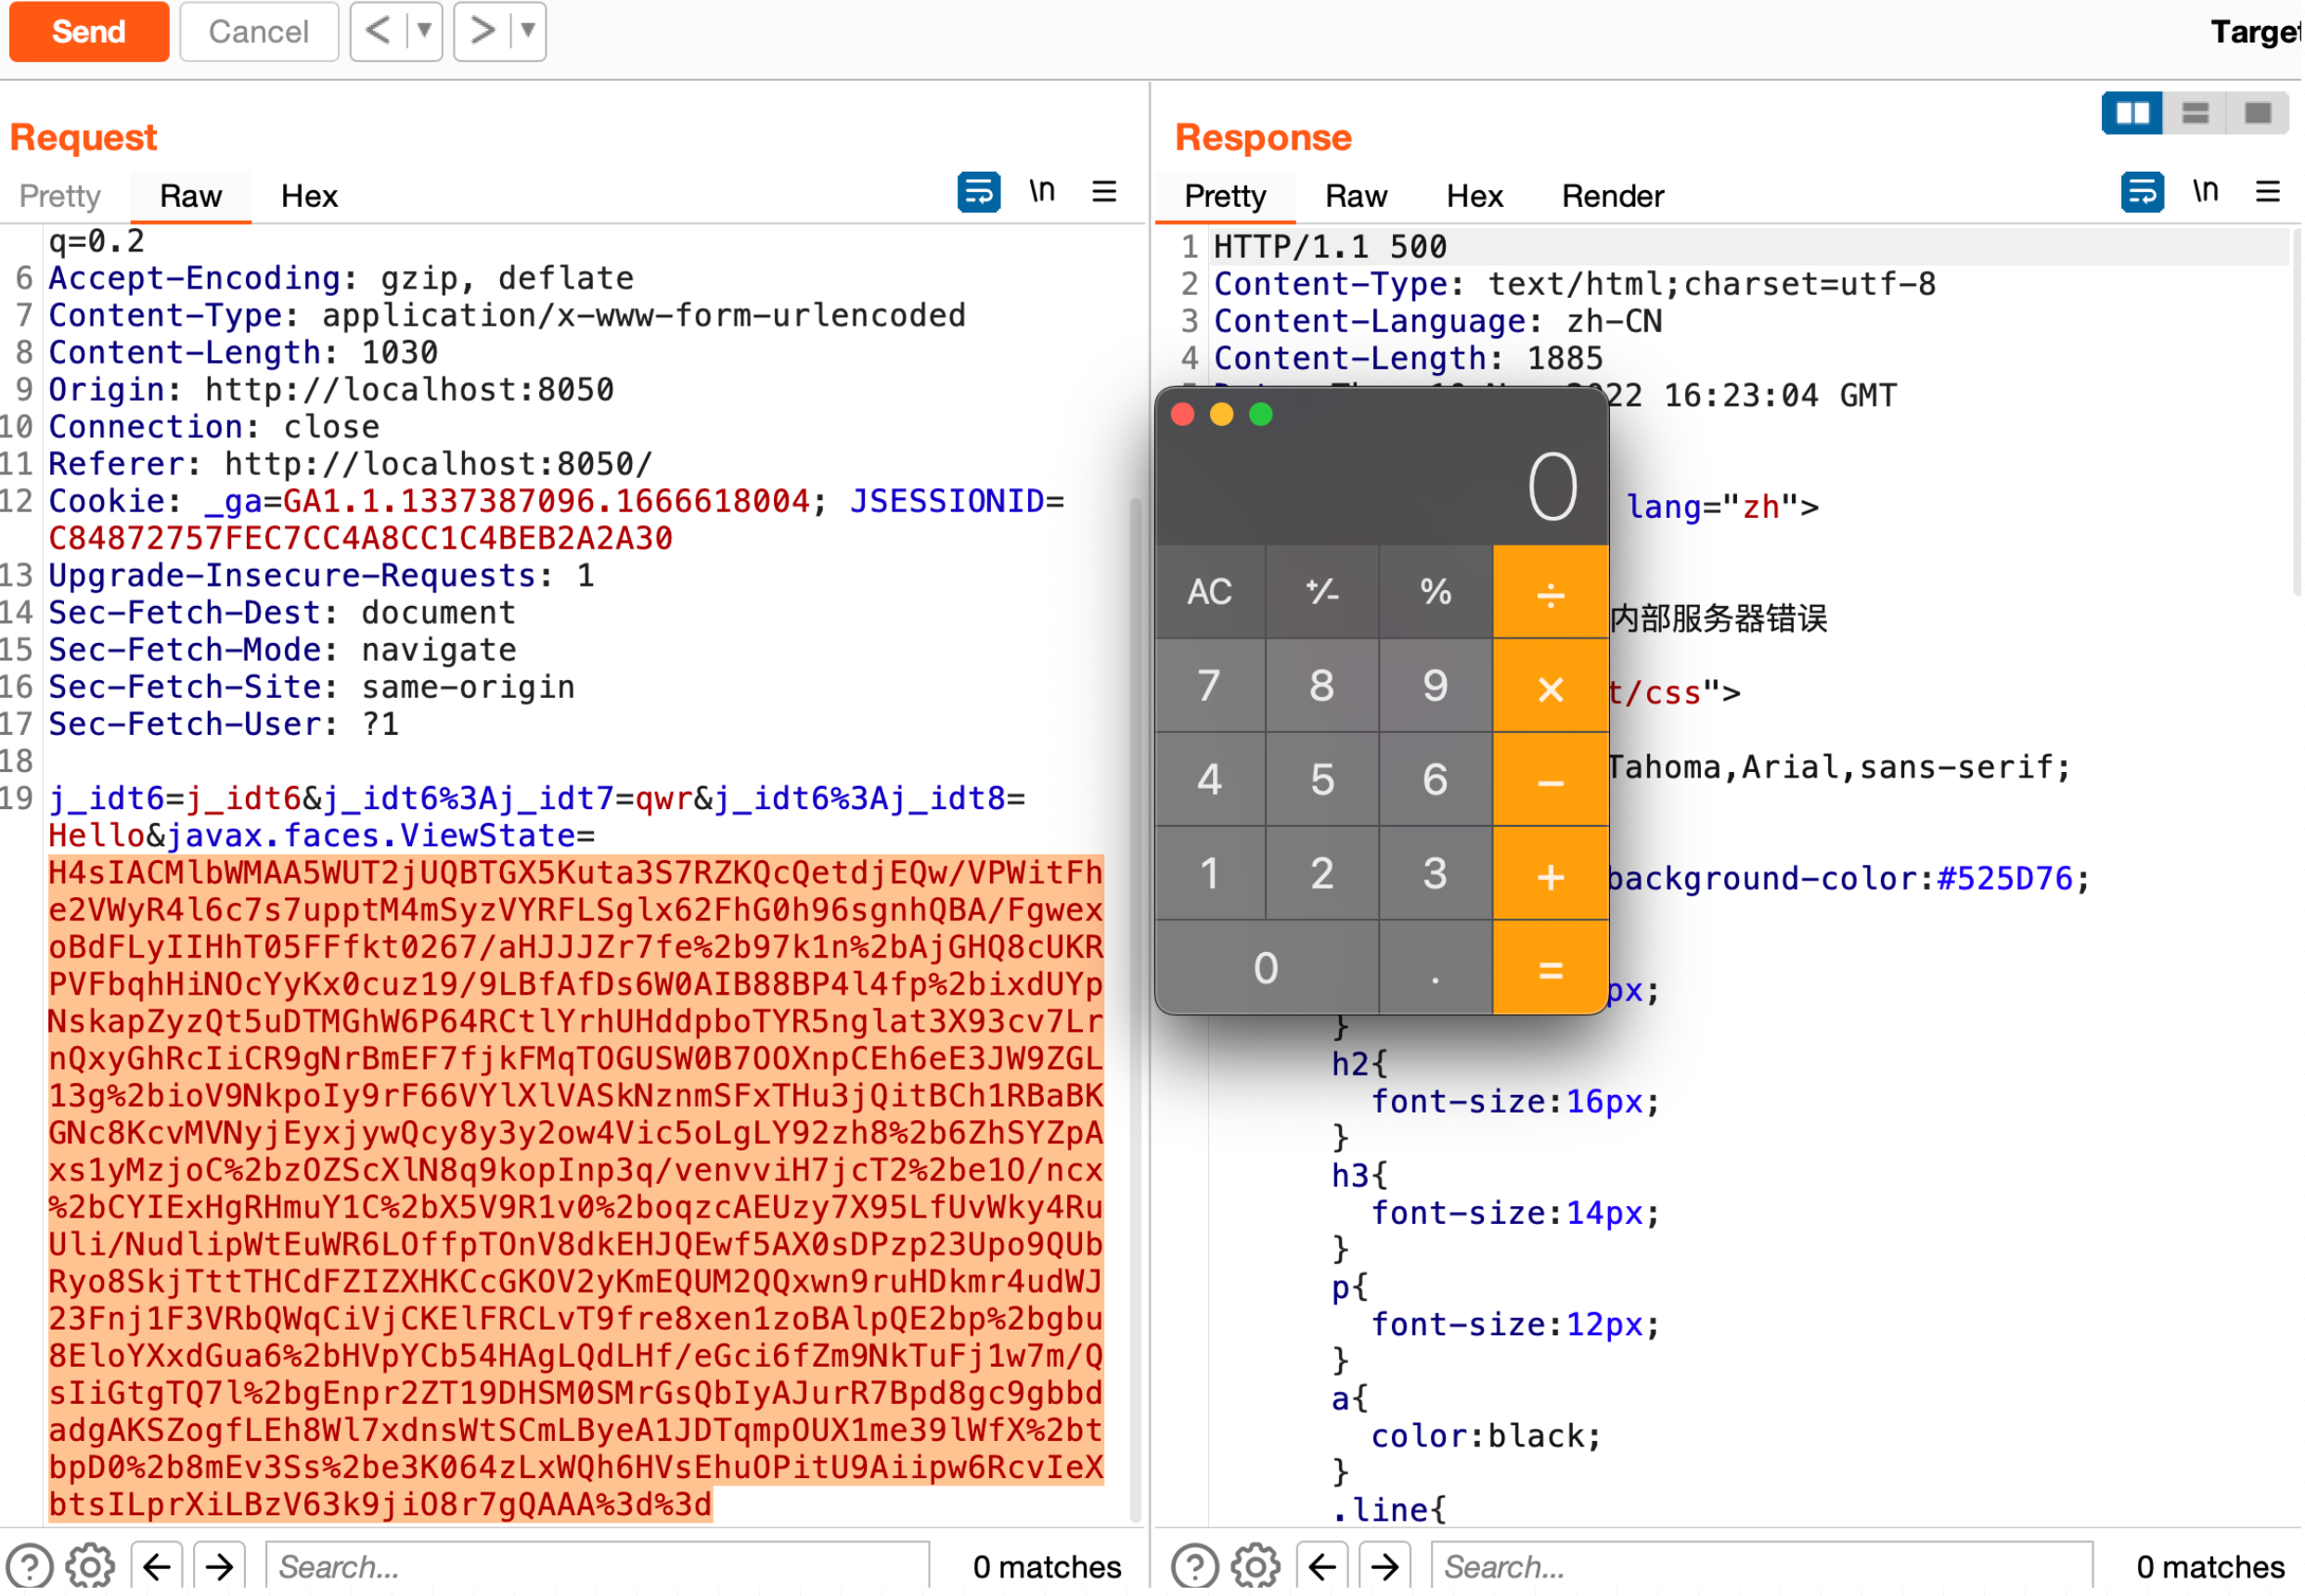Go to previous match in Response search

click(1323, 1567)
